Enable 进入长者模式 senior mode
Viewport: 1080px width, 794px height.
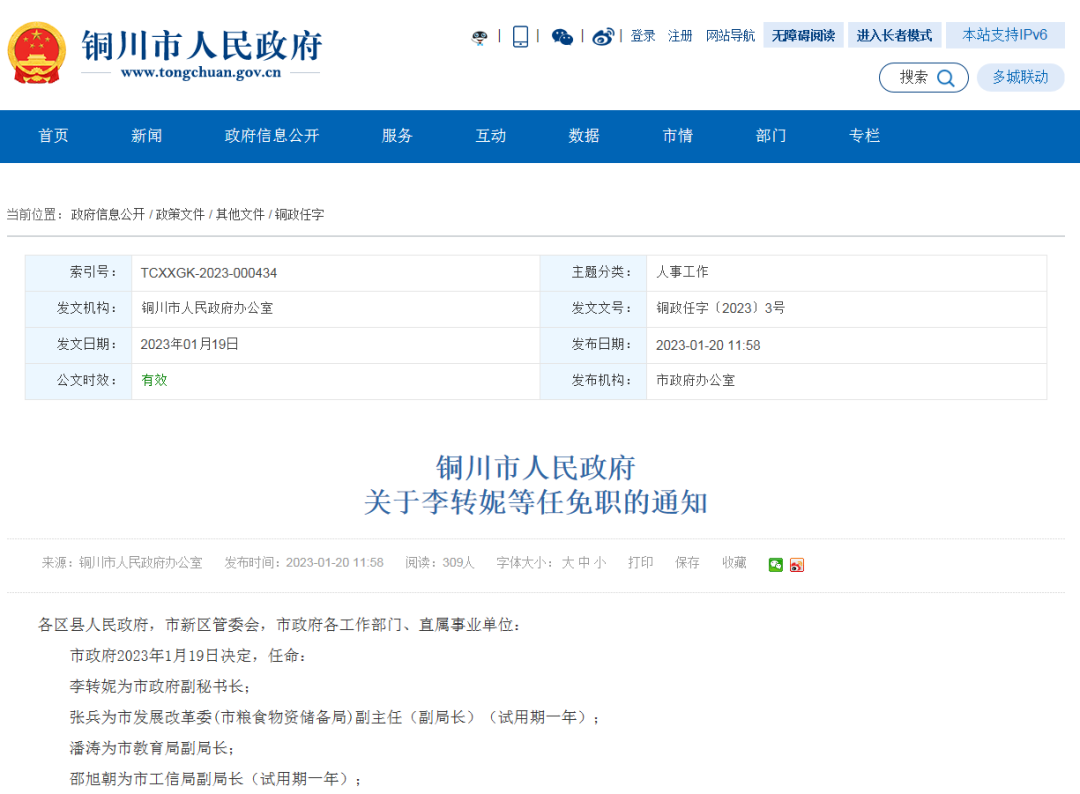(894, 35)
